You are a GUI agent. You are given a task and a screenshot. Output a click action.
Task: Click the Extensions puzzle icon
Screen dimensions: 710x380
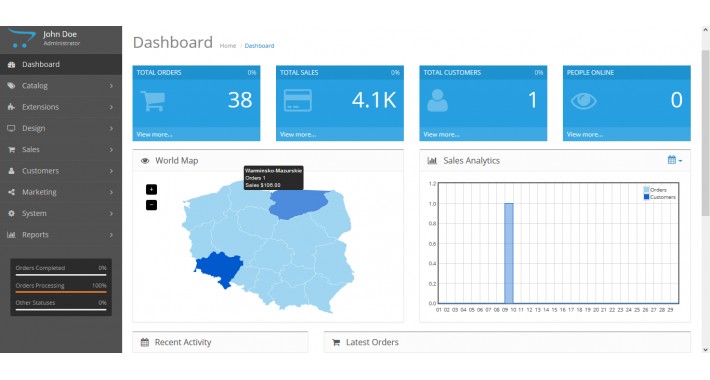point(11,107)
